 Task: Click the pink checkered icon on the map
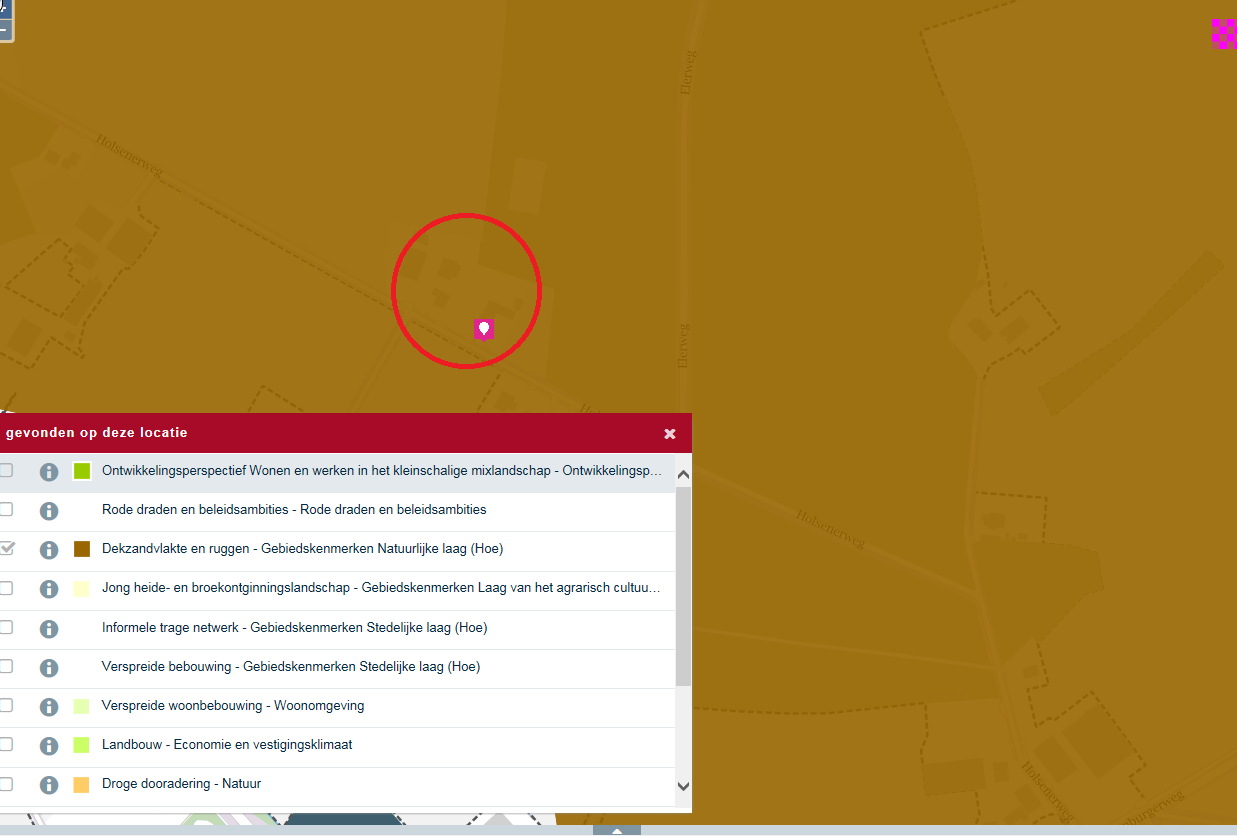1224,33
